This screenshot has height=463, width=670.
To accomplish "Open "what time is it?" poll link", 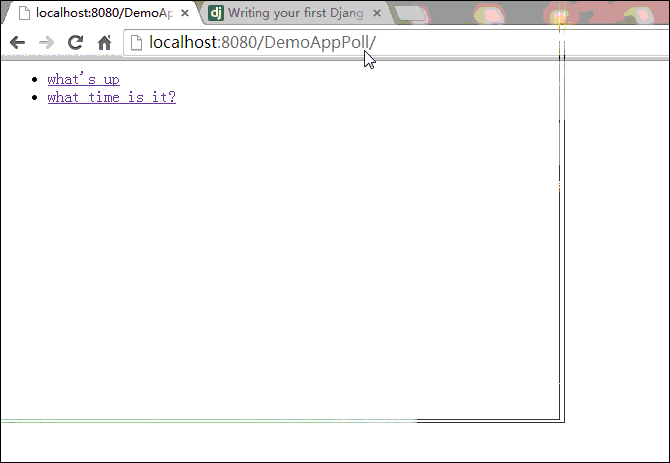I will click(112, 97).
